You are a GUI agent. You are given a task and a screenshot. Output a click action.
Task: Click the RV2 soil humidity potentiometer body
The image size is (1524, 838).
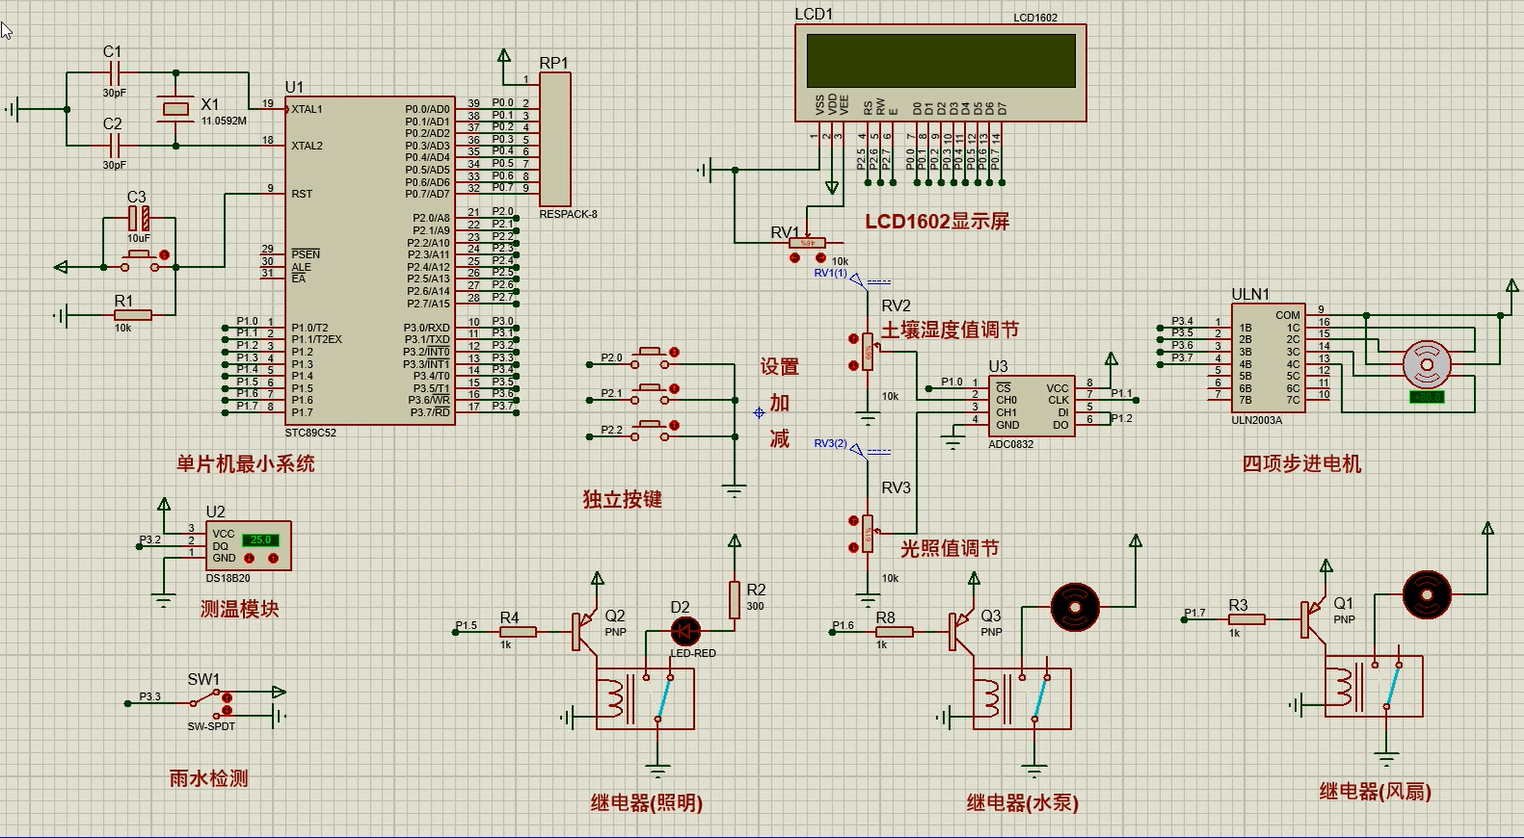(867, 352)
